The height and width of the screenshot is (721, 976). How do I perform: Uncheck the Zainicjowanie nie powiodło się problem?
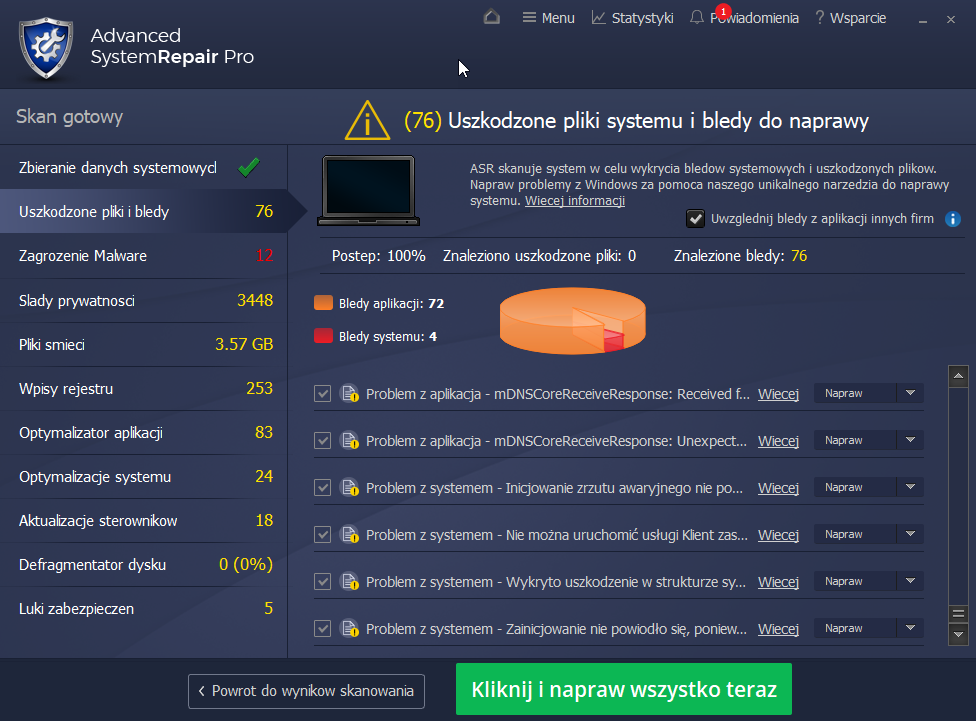pyautogui.click(x=322, y=629)
